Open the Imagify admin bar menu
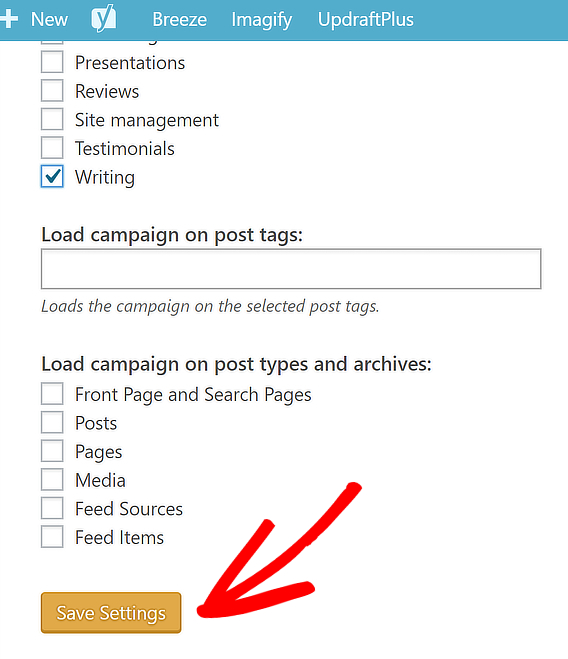Image resolution: width=568 pixels, height=659 pixels. tap(262, 20)
